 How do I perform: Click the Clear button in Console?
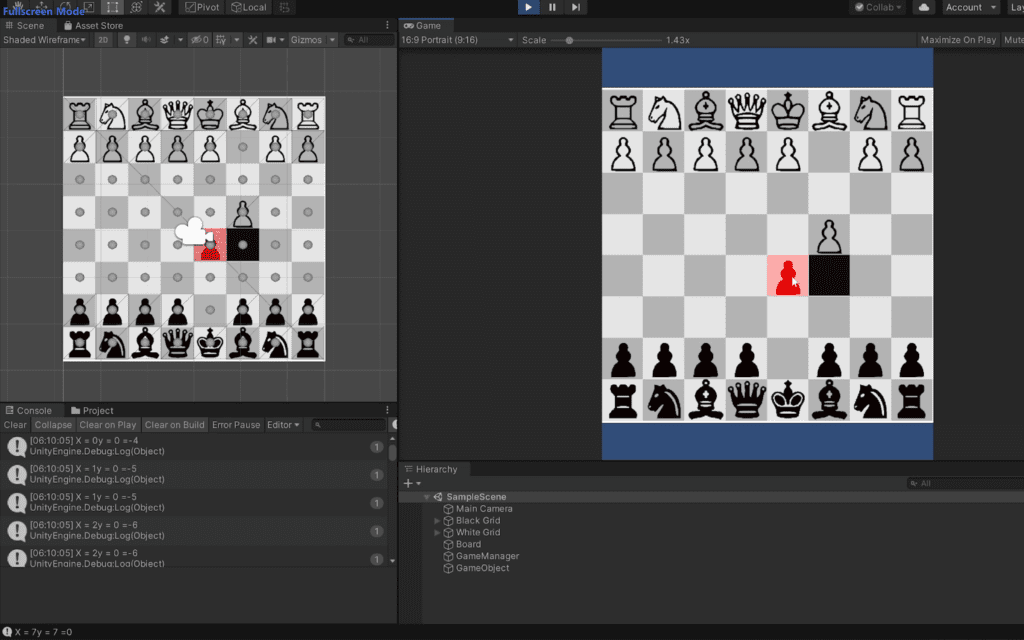(x=15, y=425)
